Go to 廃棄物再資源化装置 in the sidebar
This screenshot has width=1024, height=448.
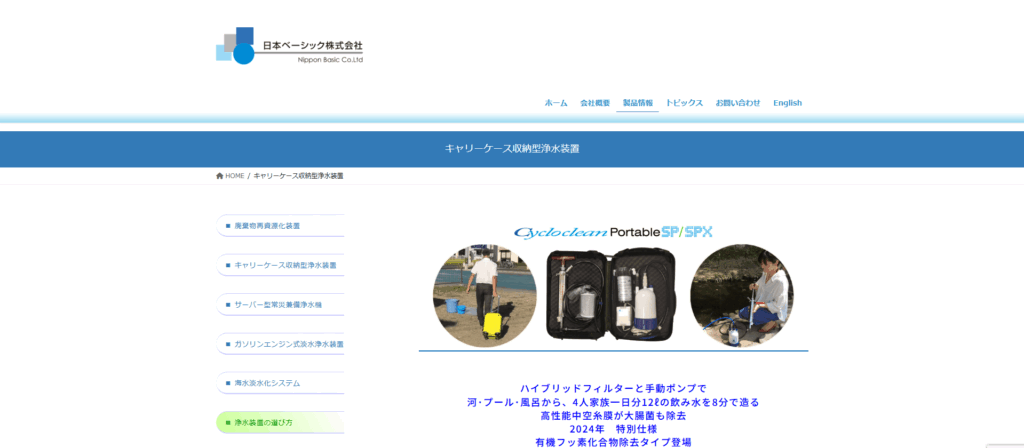(x=280, y=225)
